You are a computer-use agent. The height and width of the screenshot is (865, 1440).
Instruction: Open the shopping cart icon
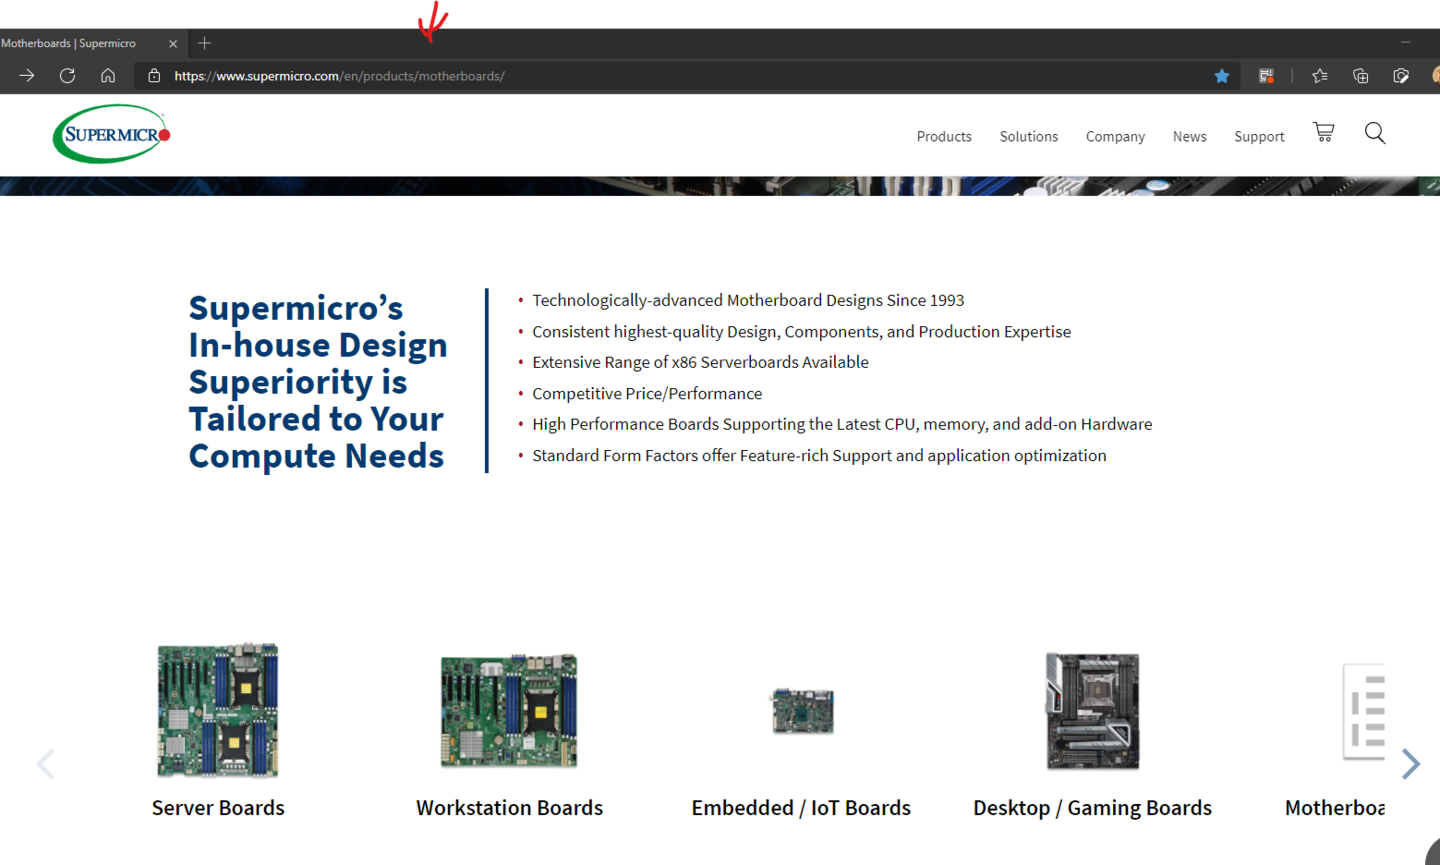click(x=1323, y=133)
